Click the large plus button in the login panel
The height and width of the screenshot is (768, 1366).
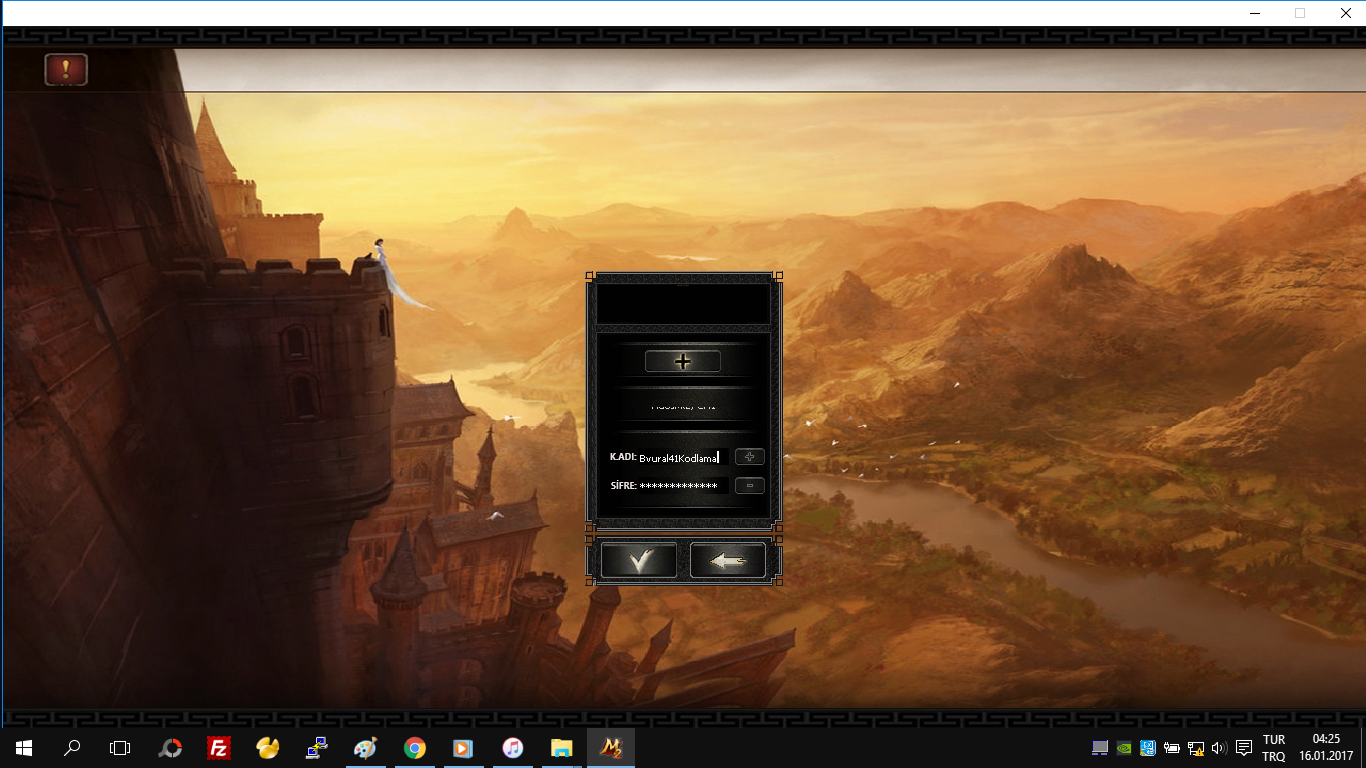pyautogui.click(x=683, y=362)
